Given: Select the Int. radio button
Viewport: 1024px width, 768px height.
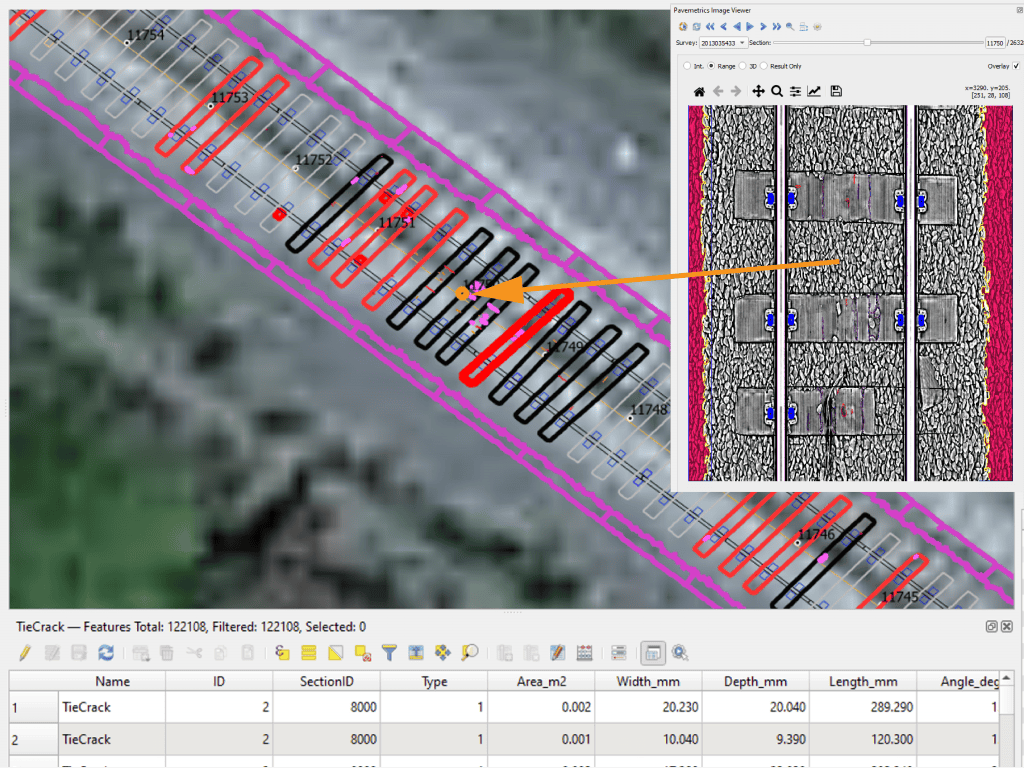Looking at the screenshot, I should pos(686,66).
